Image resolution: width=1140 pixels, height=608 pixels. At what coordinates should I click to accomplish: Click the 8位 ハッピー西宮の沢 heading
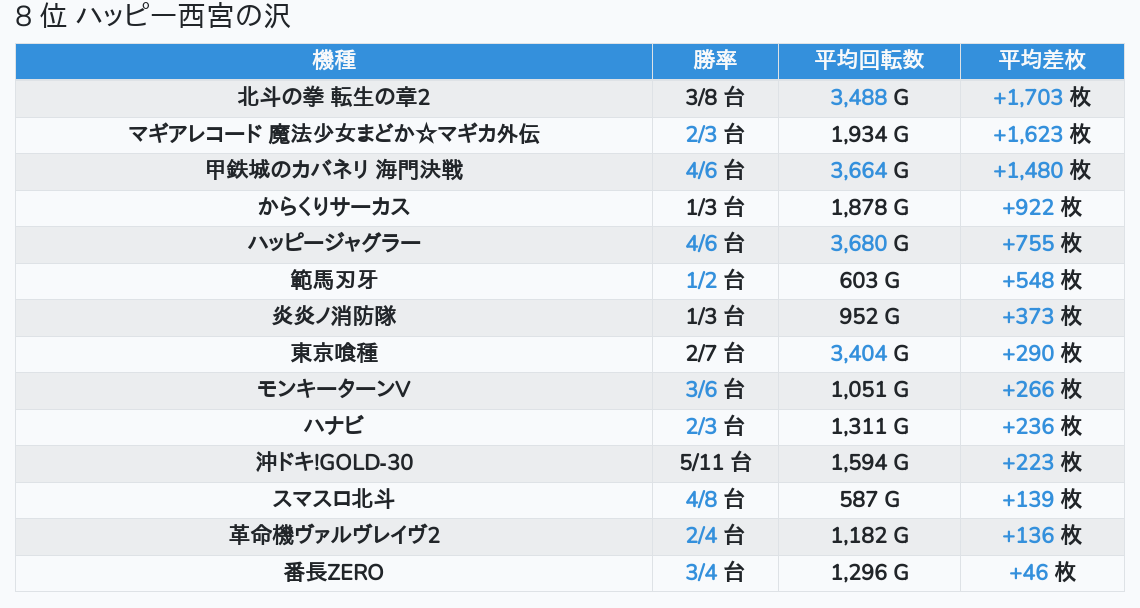pos(153,17)
